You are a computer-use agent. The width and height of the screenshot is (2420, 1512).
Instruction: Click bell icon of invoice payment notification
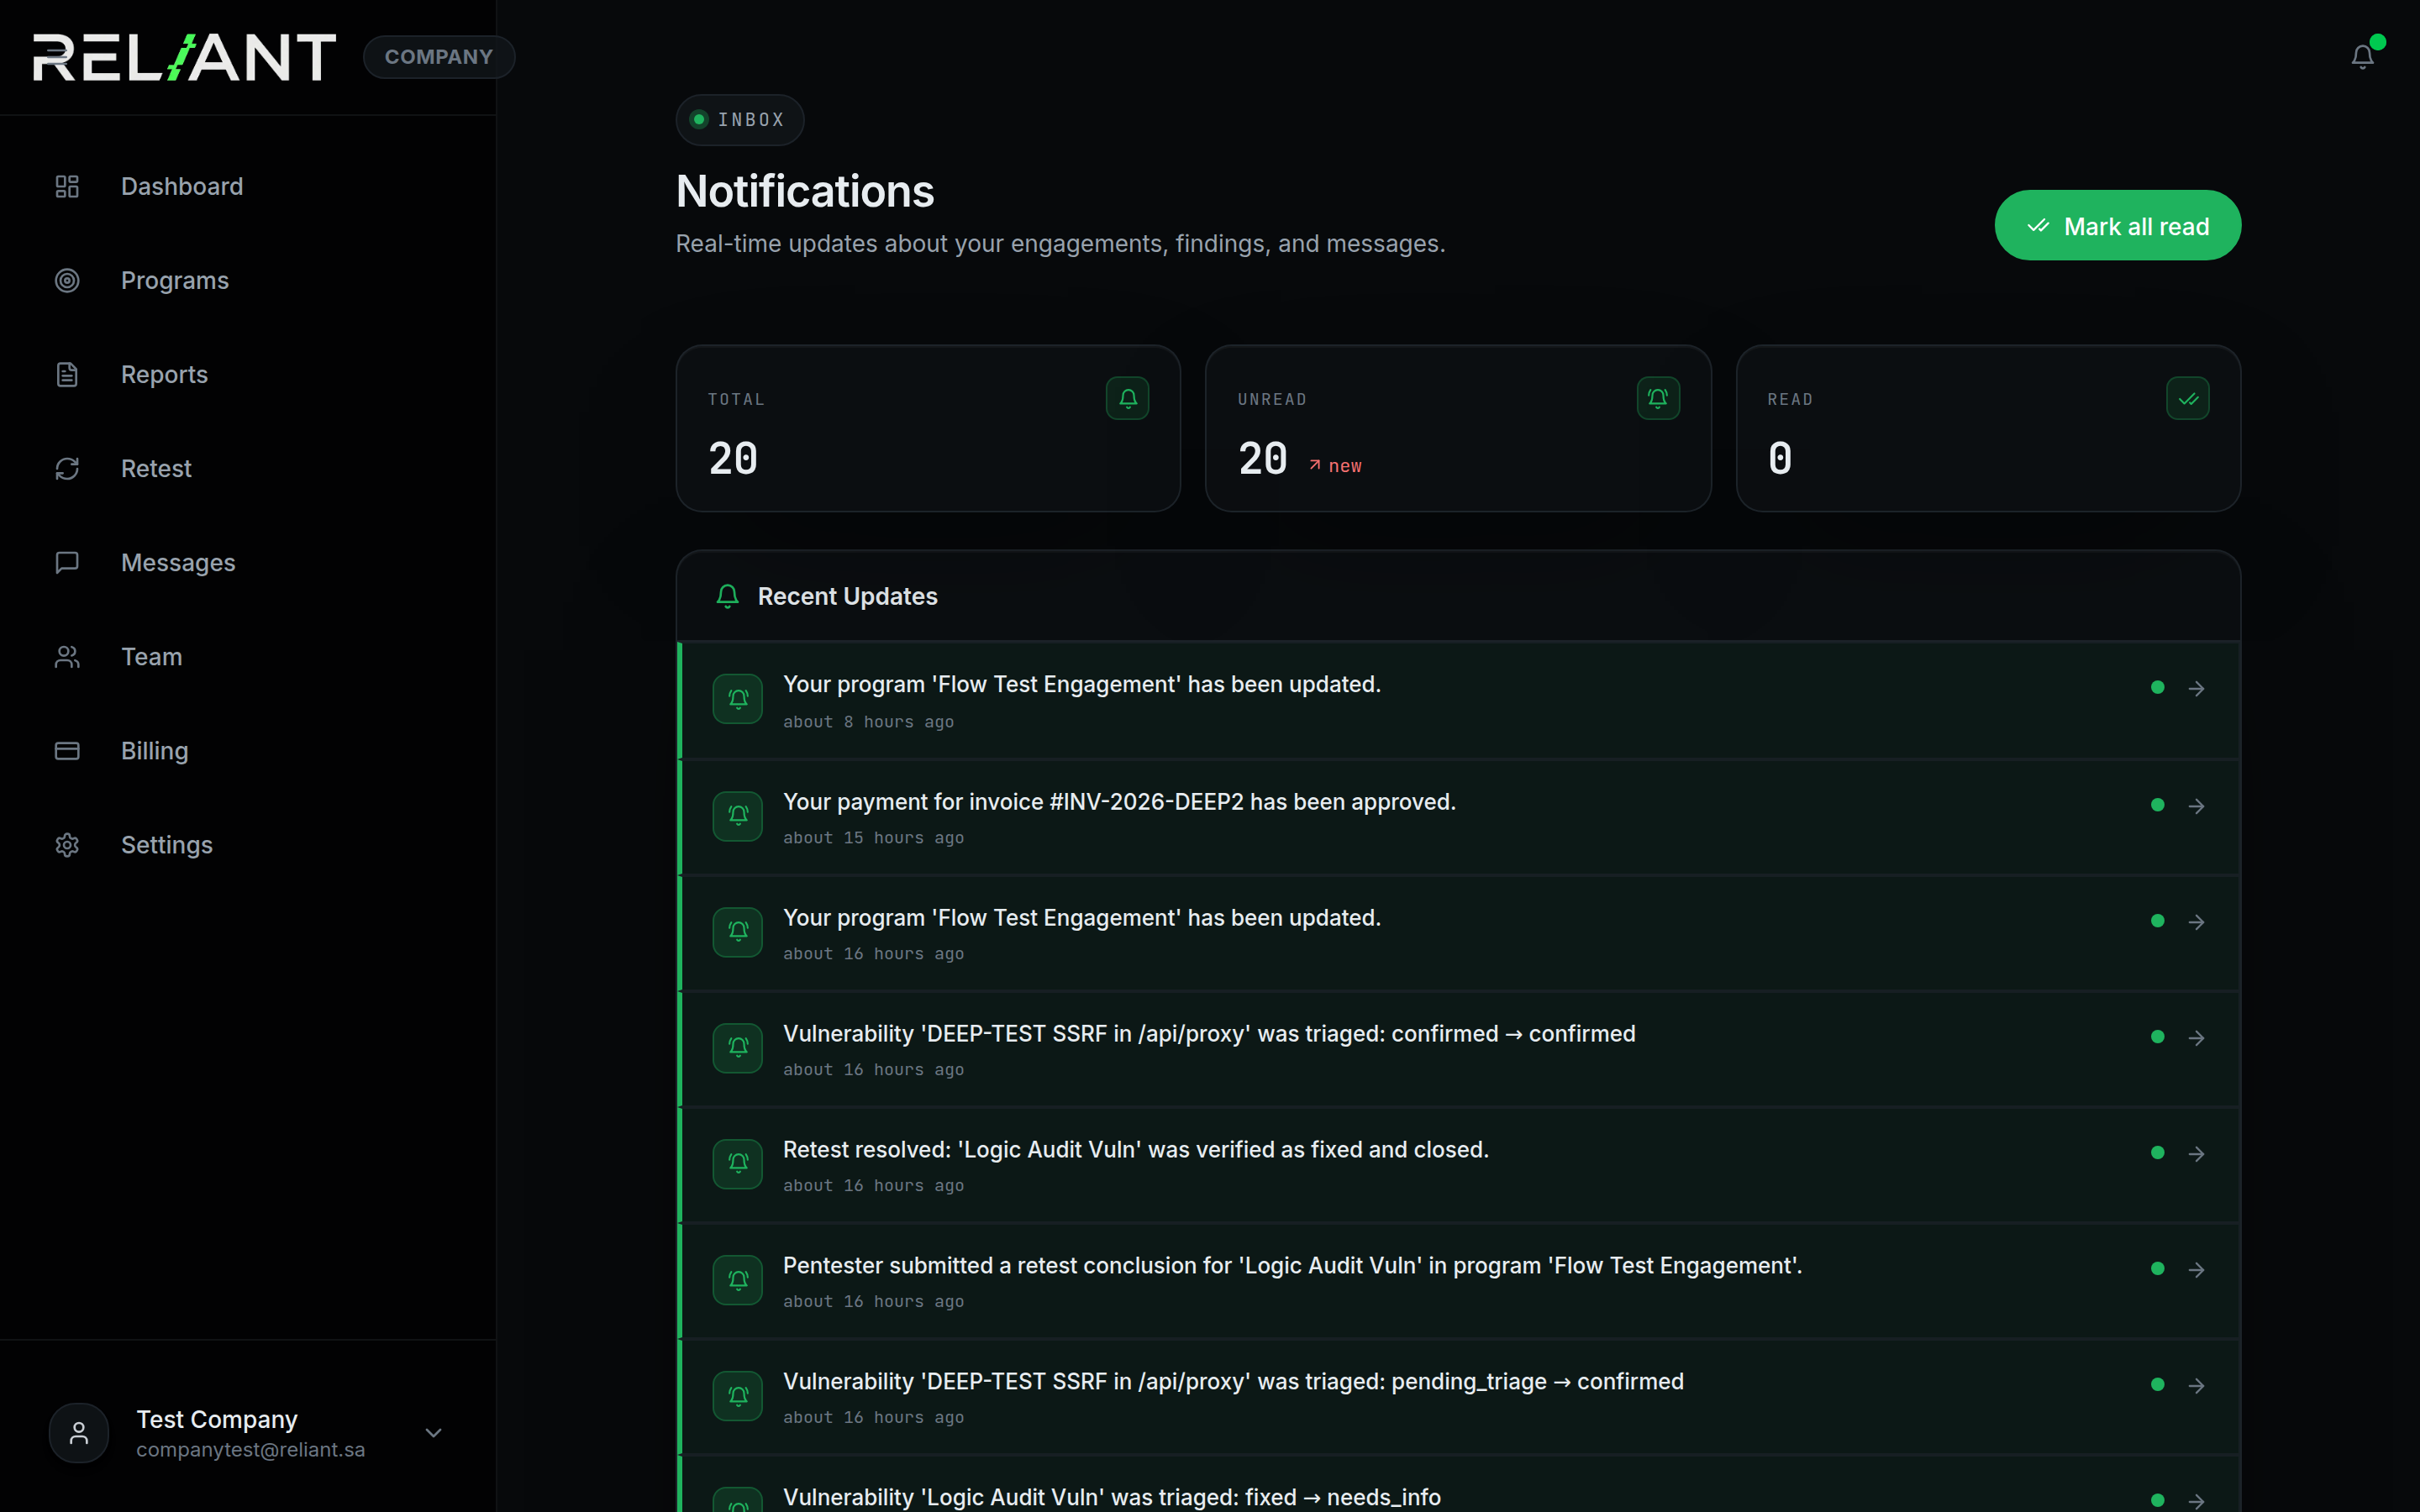point(738,816)
